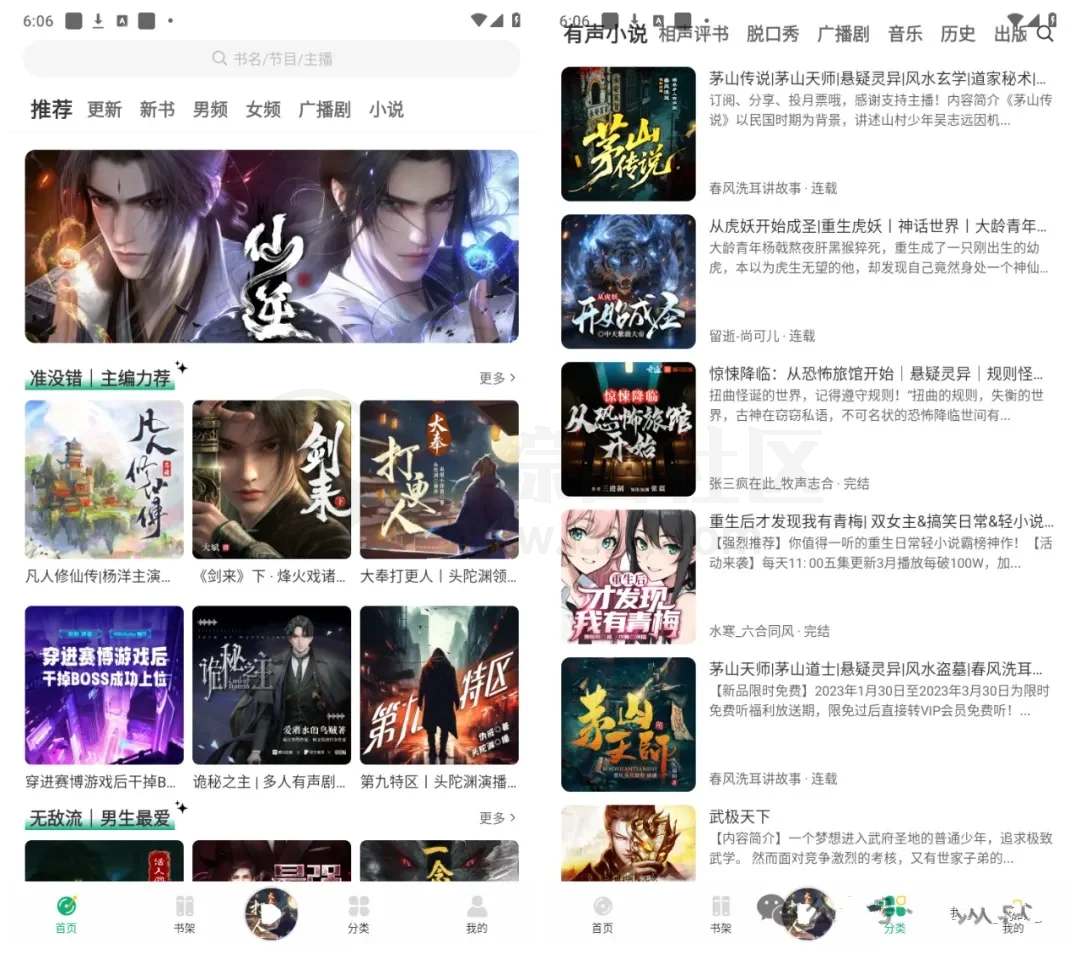Switch to the 女频 tab
1080x954 pixels.
point(262,110)
